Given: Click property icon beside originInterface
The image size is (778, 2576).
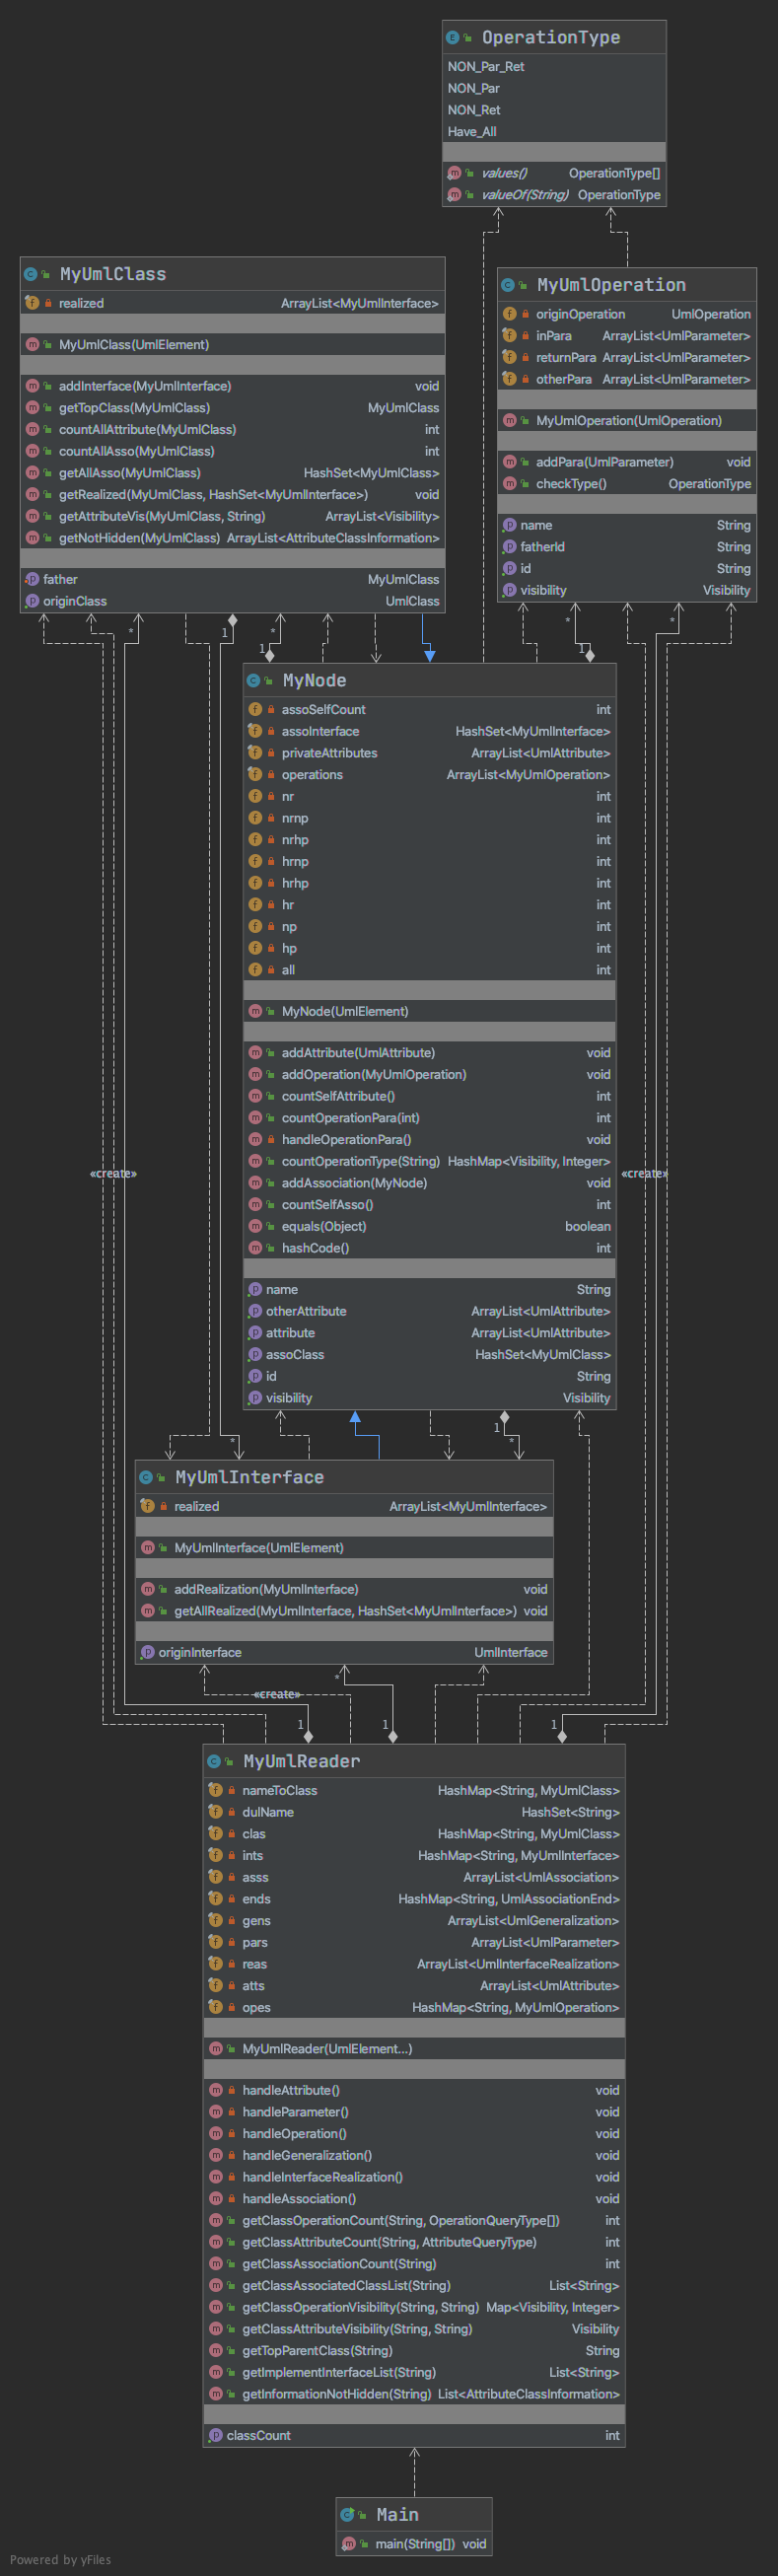Looking at the screenshot, I should [148, 1652].
